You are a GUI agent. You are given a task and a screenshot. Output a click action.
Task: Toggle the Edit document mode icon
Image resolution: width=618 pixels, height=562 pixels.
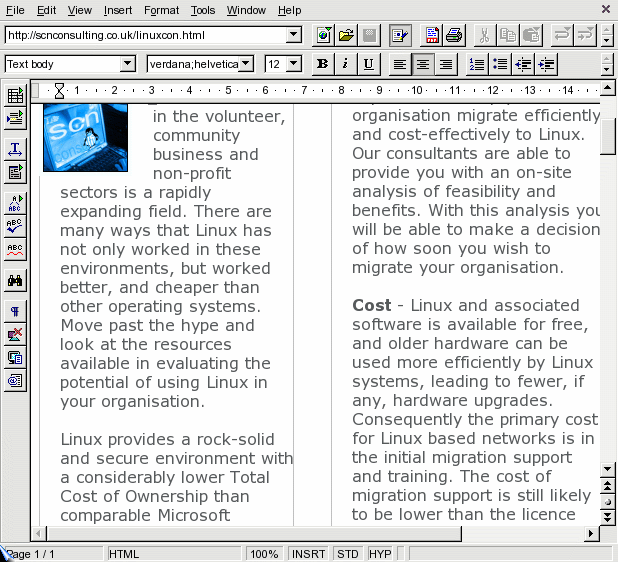(400, 35)
